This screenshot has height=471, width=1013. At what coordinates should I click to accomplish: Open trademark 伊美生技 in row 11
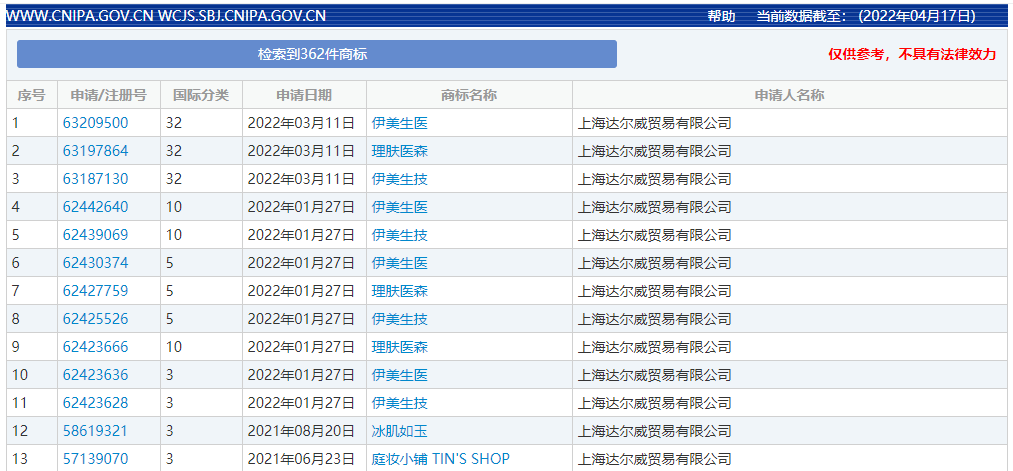[x=400, y=403]
